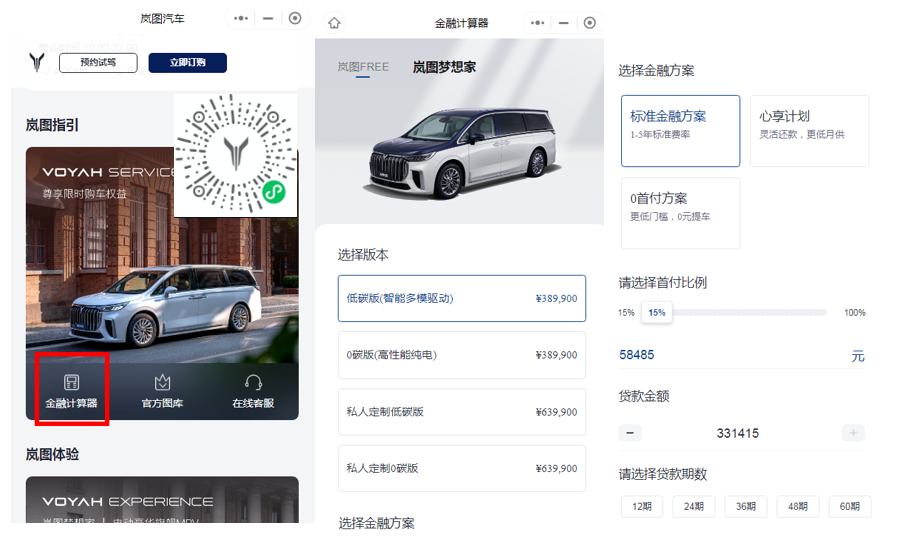Click the 立即订购 button
This screenshot has width=915, height=545.
[187, 62]
